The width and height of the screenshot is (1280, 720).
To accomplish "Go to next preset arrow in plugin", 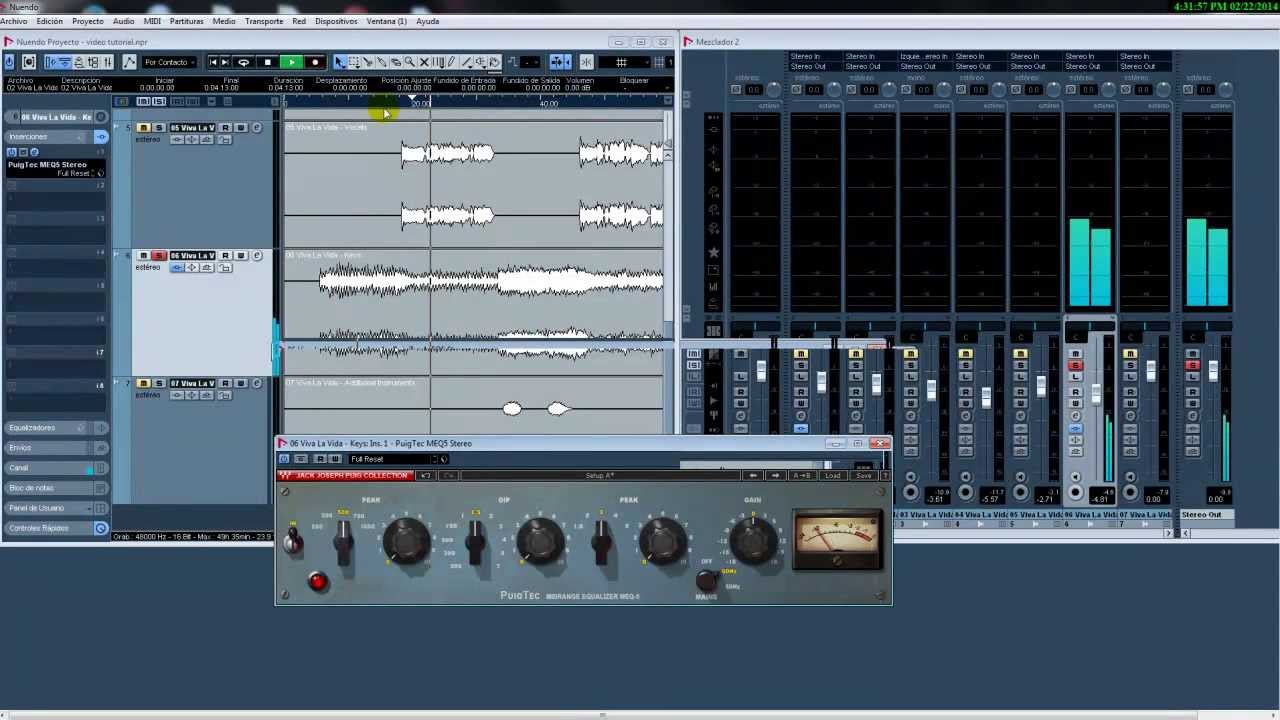I will pos(775,476).
